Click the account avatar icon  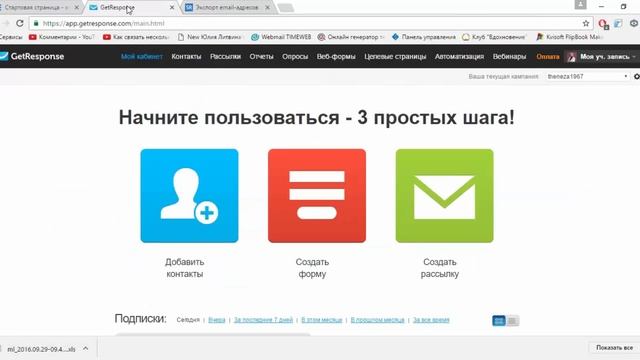pyautogui.click(x=571, y=57)
